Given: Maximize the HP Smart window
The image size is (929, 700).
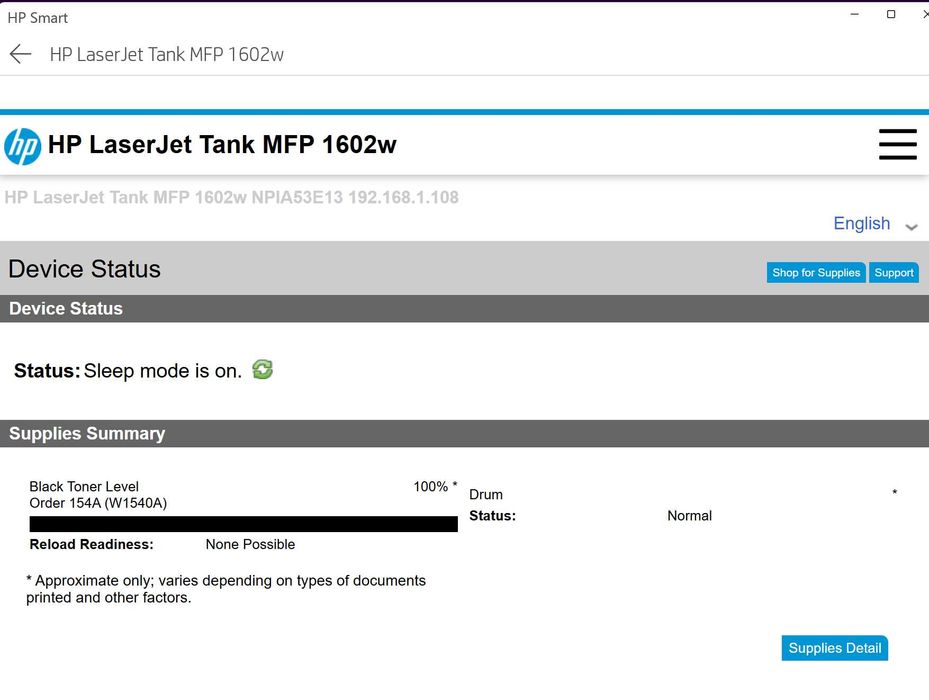Looking at the screenshot, I should pyautogui.click(x=891, y=15).
